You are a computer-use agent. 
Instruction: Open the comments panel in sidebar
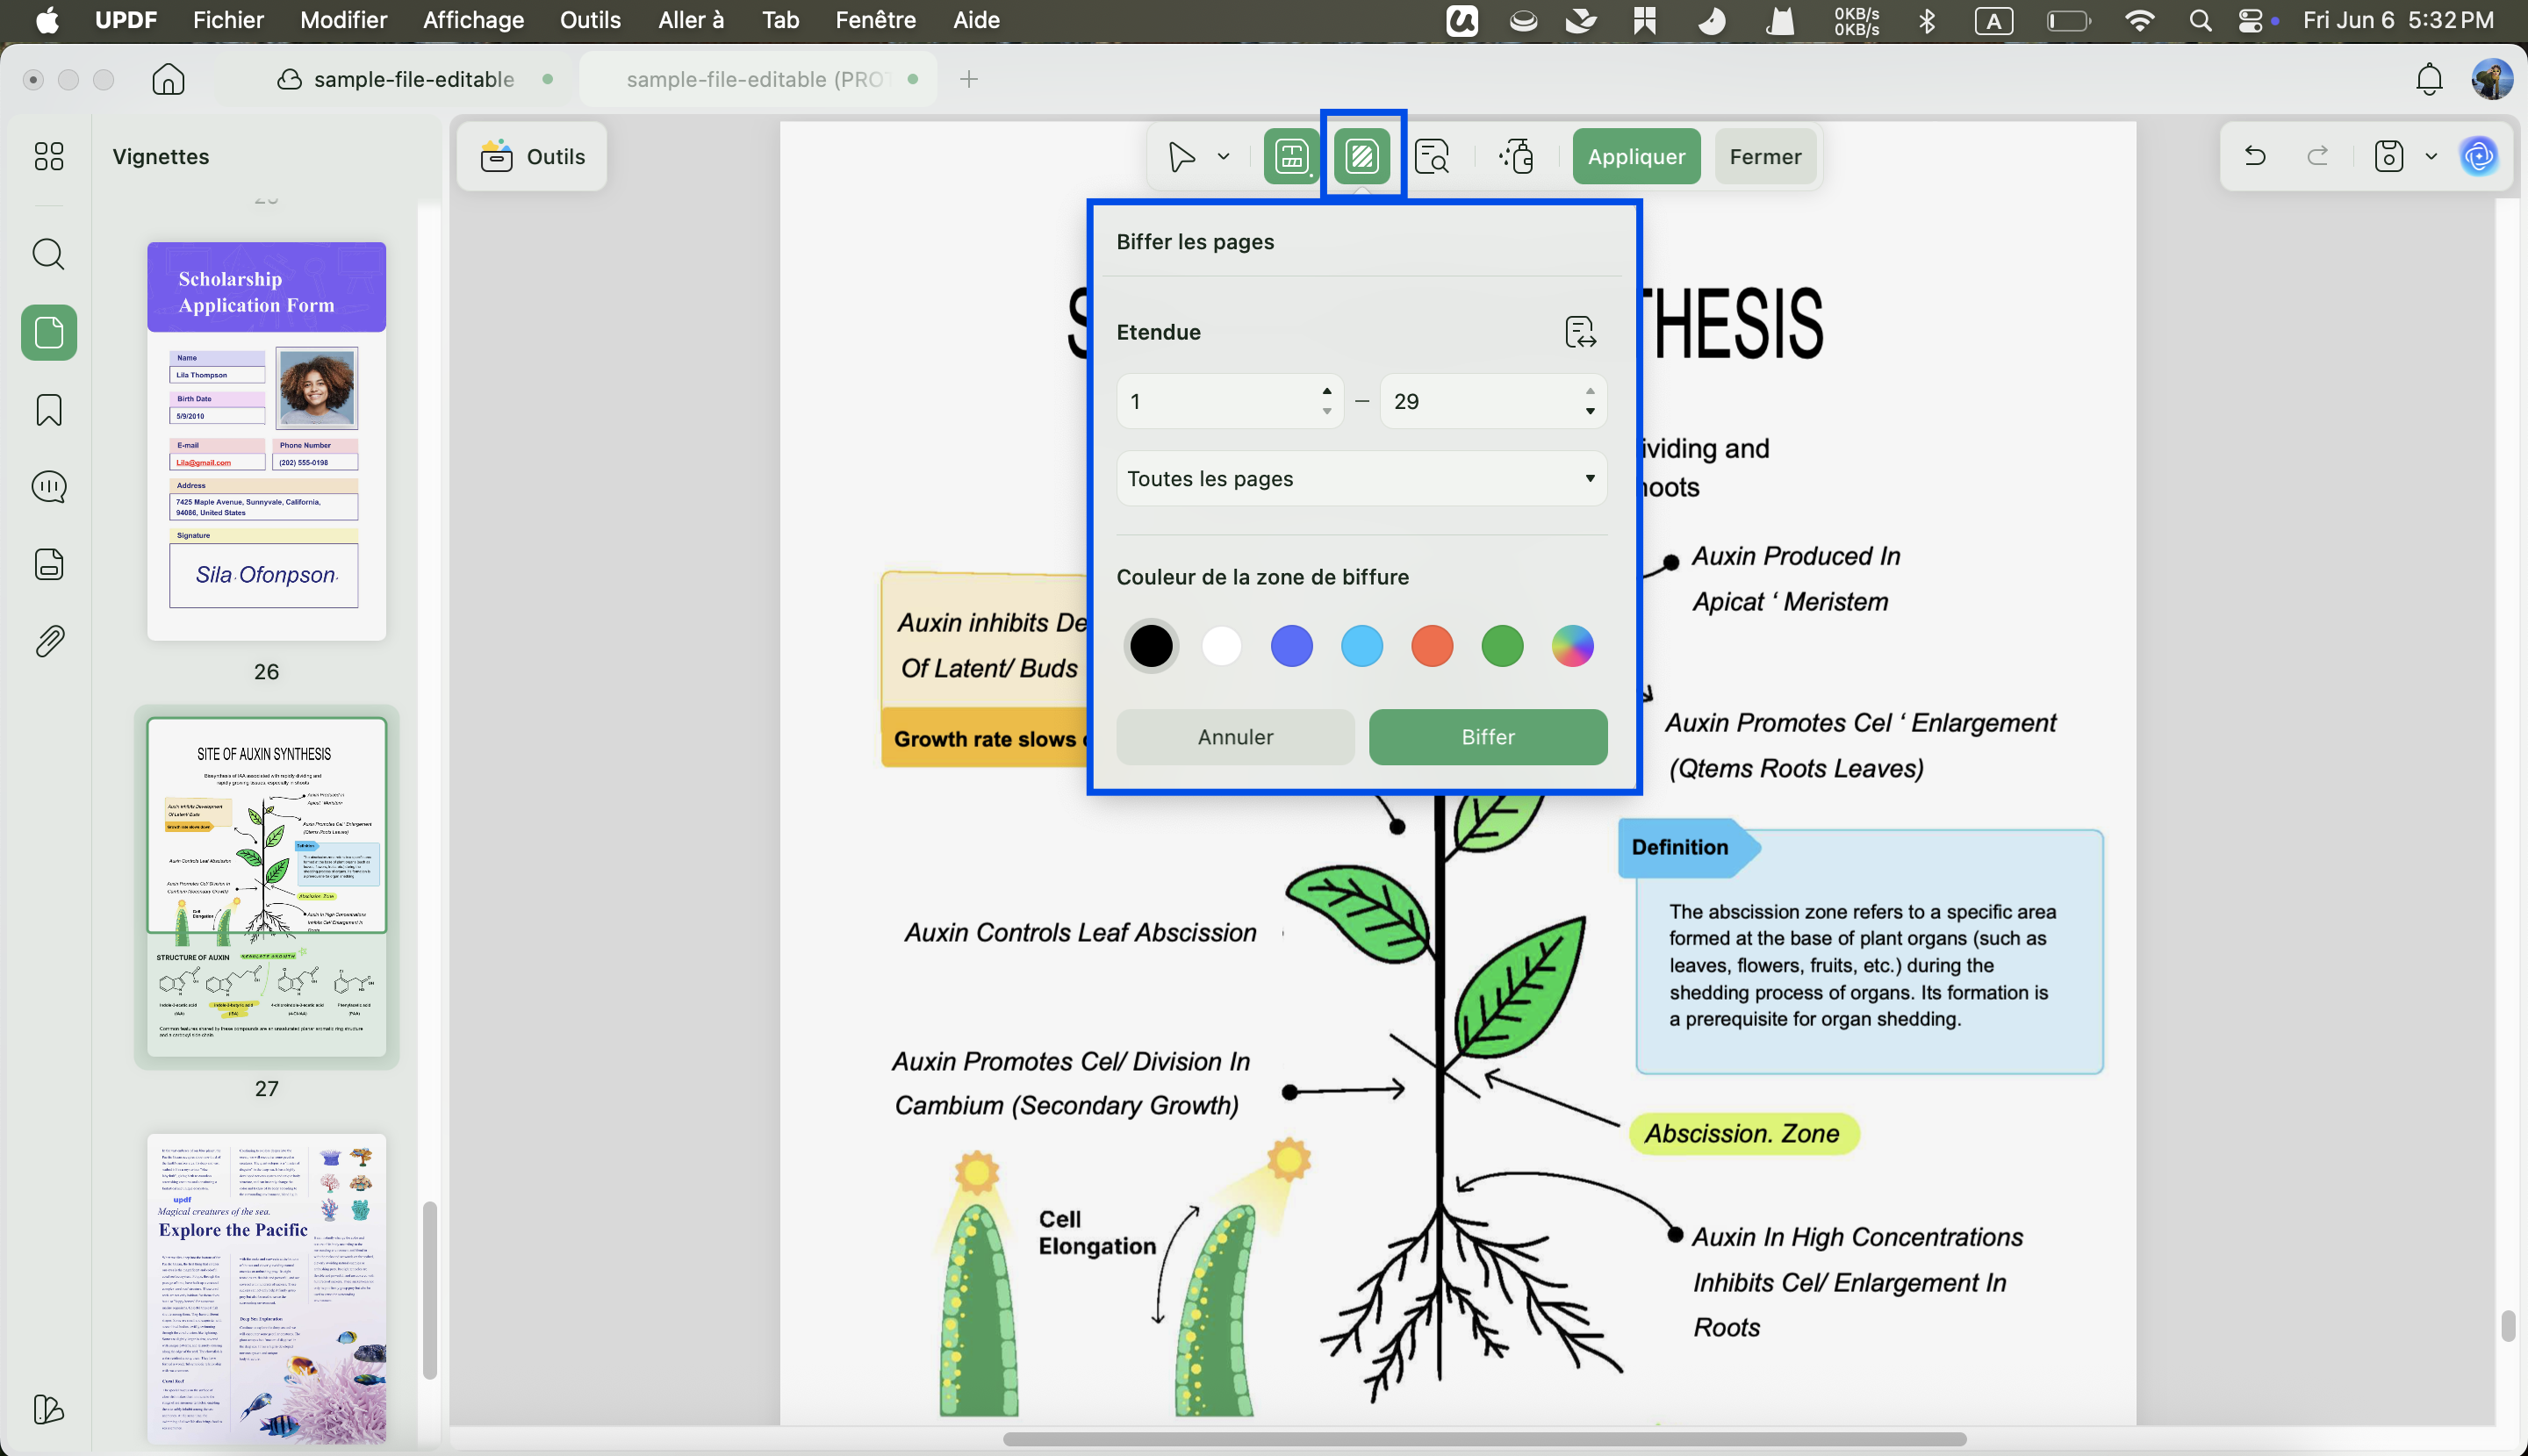click(x=49, y=487)
